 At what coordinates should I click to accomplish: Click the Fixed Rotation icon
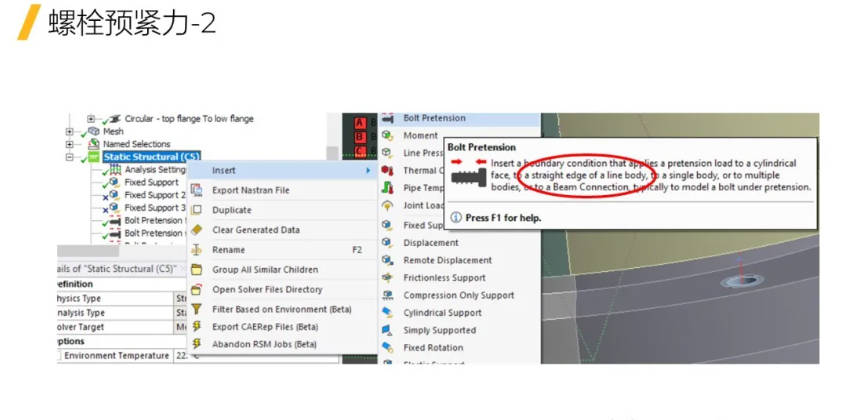pyautogui.click(x=387, y=348)
